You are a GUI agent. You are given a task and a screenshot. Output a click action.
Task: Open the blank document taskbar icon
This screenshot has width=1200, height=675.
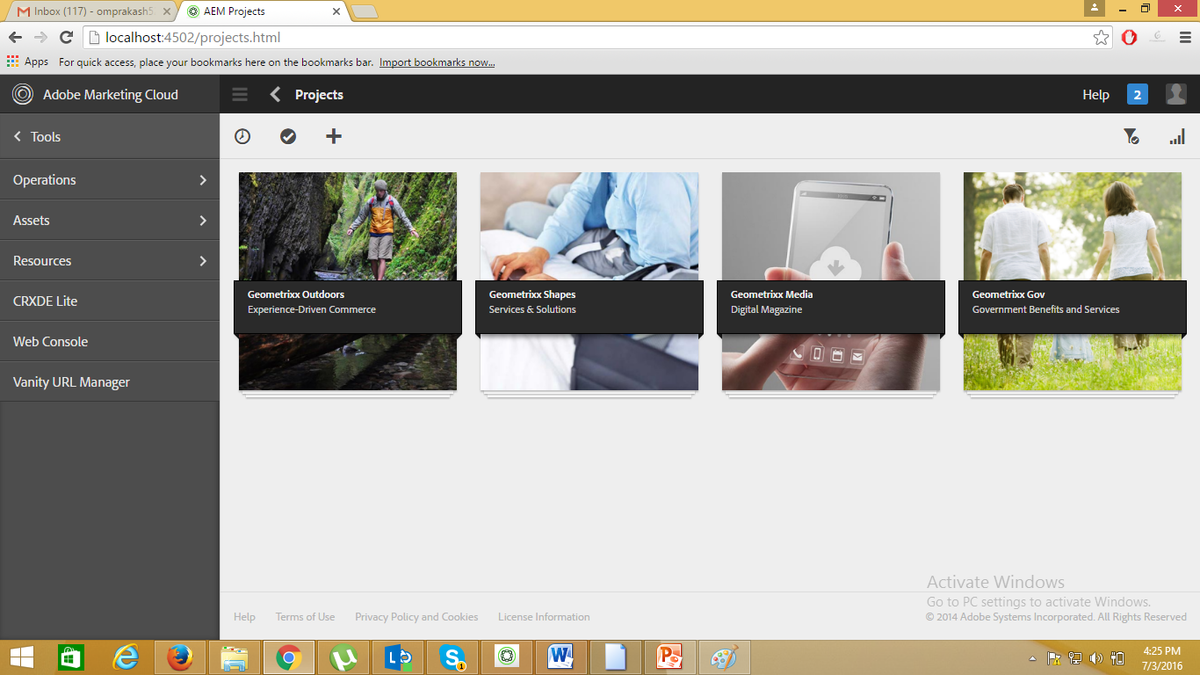(615, 657)
